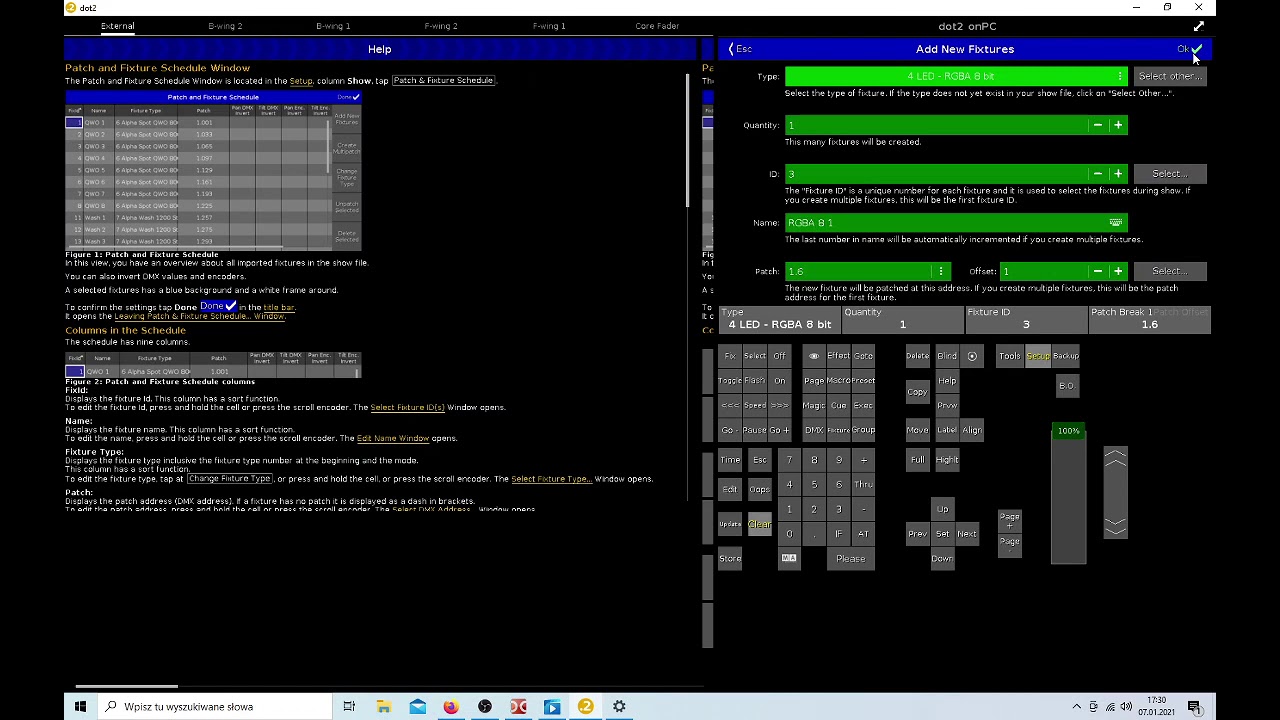Click the Clear key
Screen dimensions: 1280x720
(x=760, y=524)
